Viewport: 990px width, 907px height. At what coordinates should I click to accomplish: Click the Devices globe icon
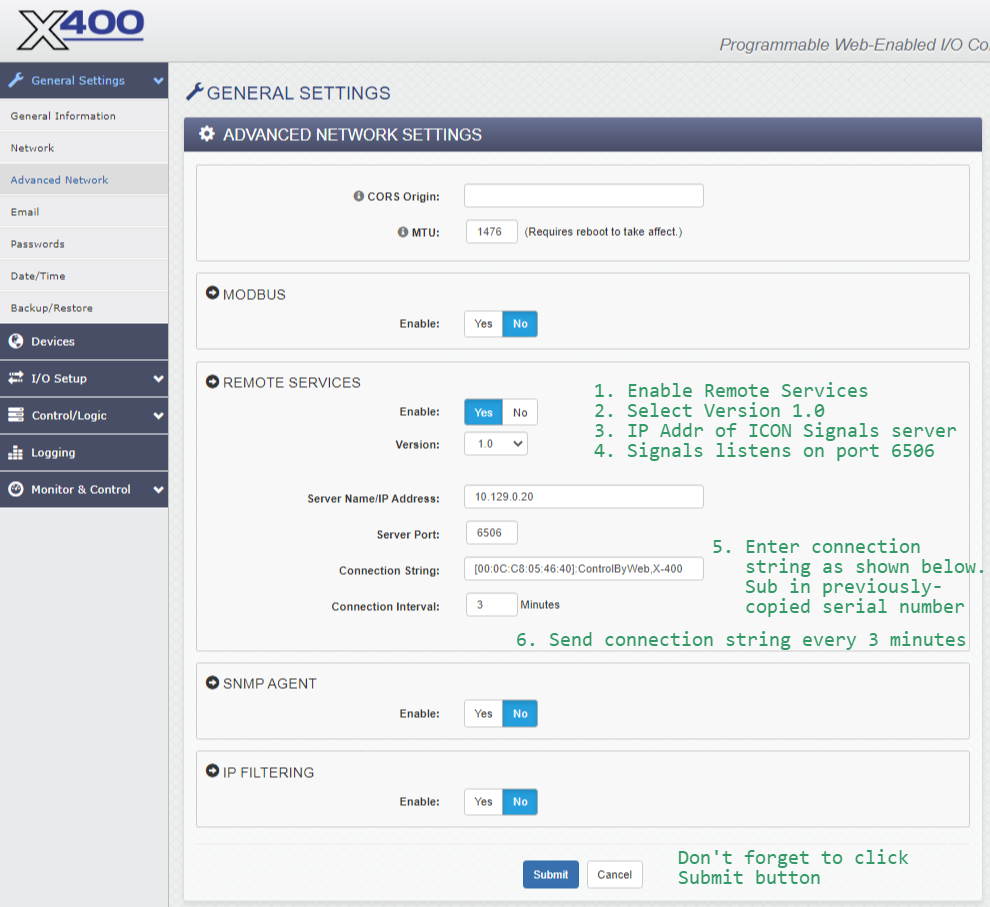point(16,342)
